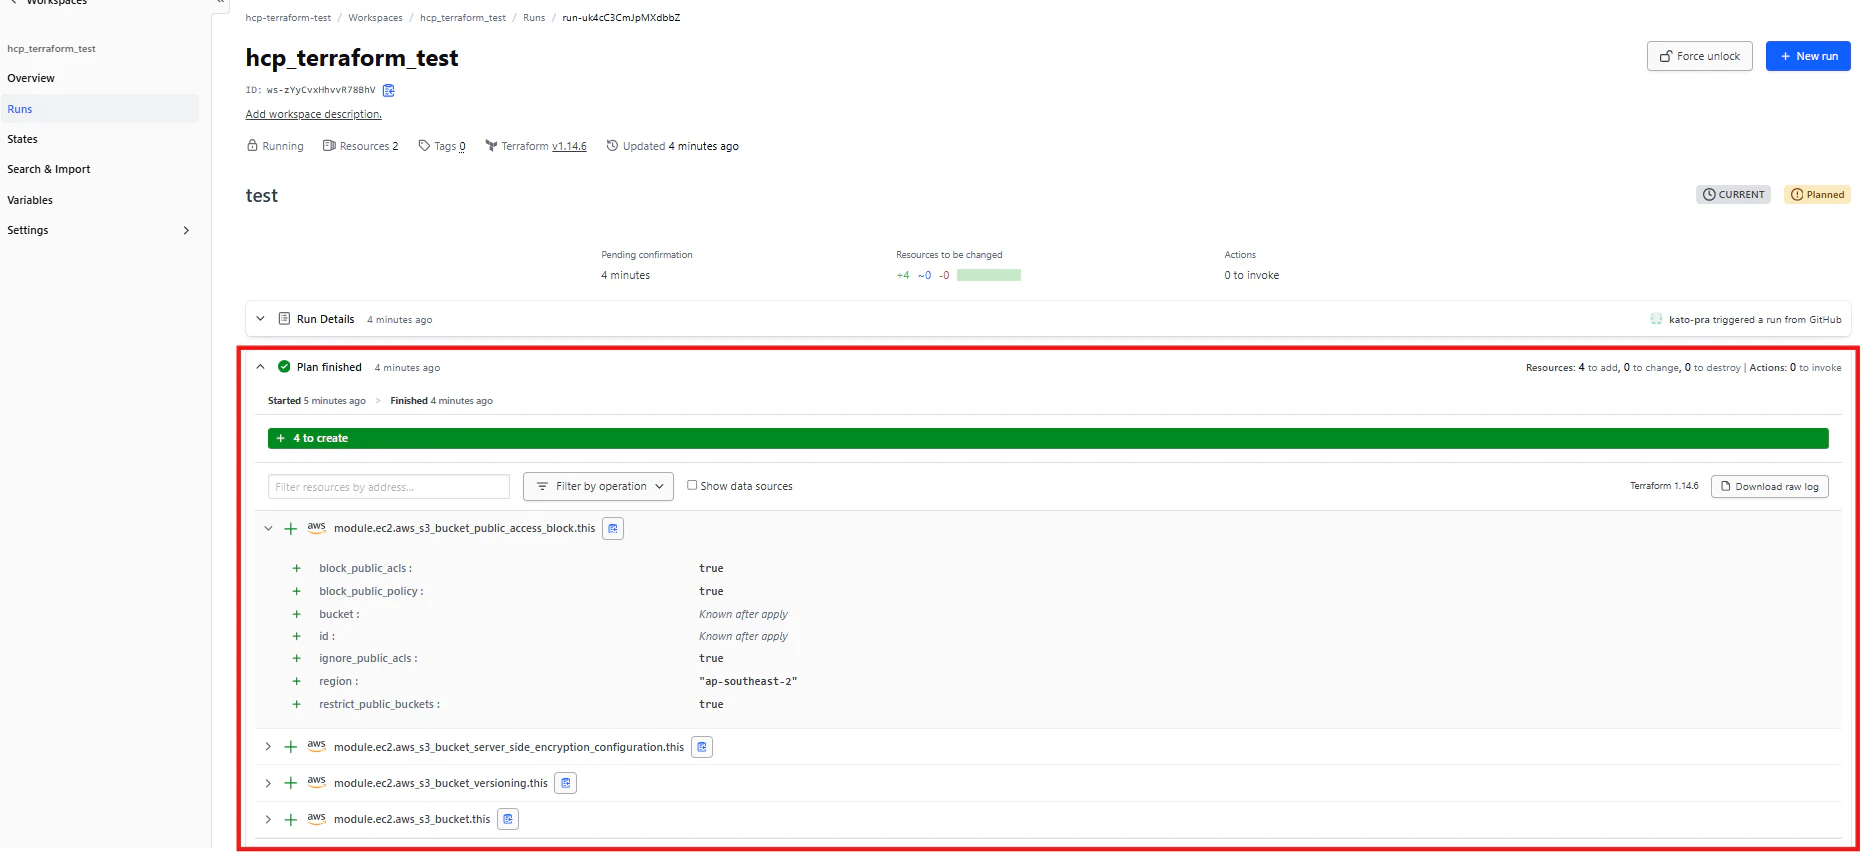This screenshot has width=1873, height=852.
Task: Click the green resources-to-be-changed bar
Action: (x=988, y=275)
